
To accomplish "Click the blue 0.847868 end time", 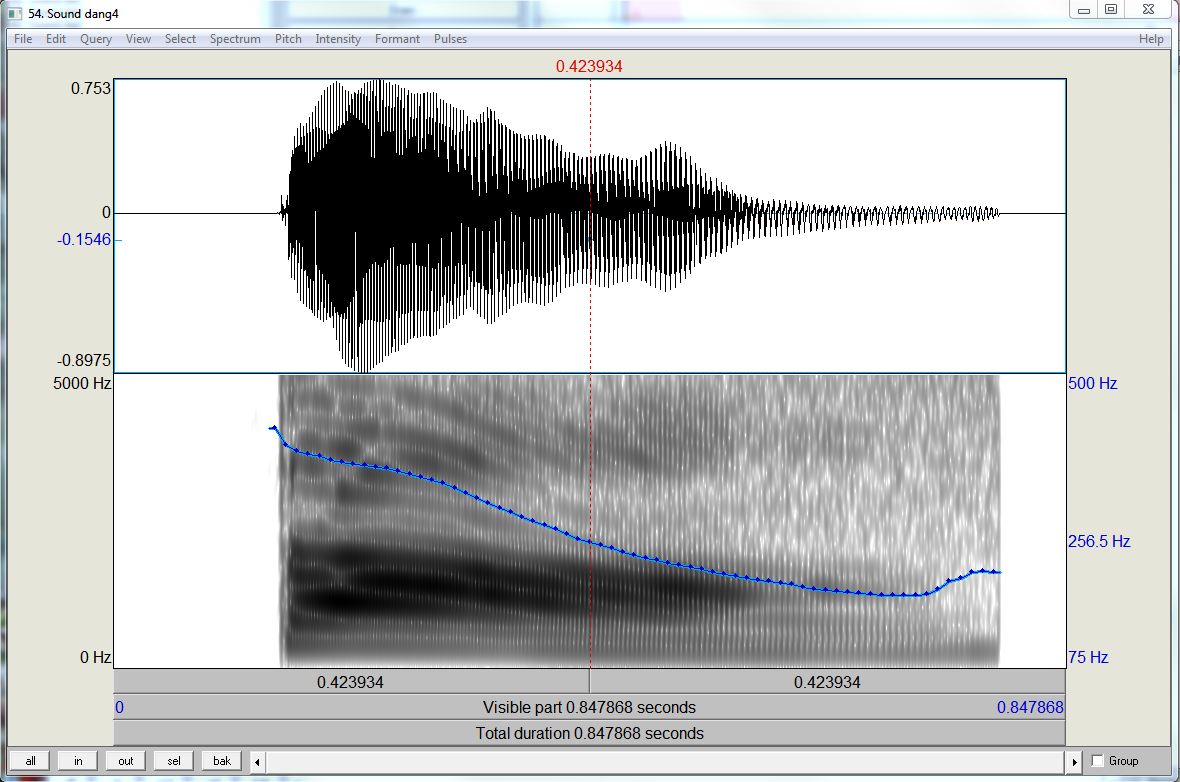I will click(1030, 707).
